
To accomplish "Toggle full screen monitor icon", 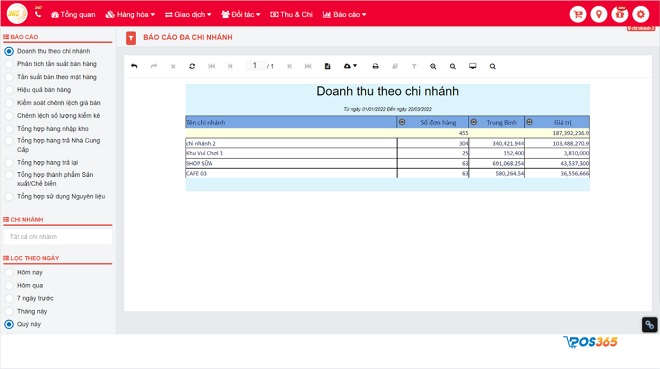I will coord(473,66).
